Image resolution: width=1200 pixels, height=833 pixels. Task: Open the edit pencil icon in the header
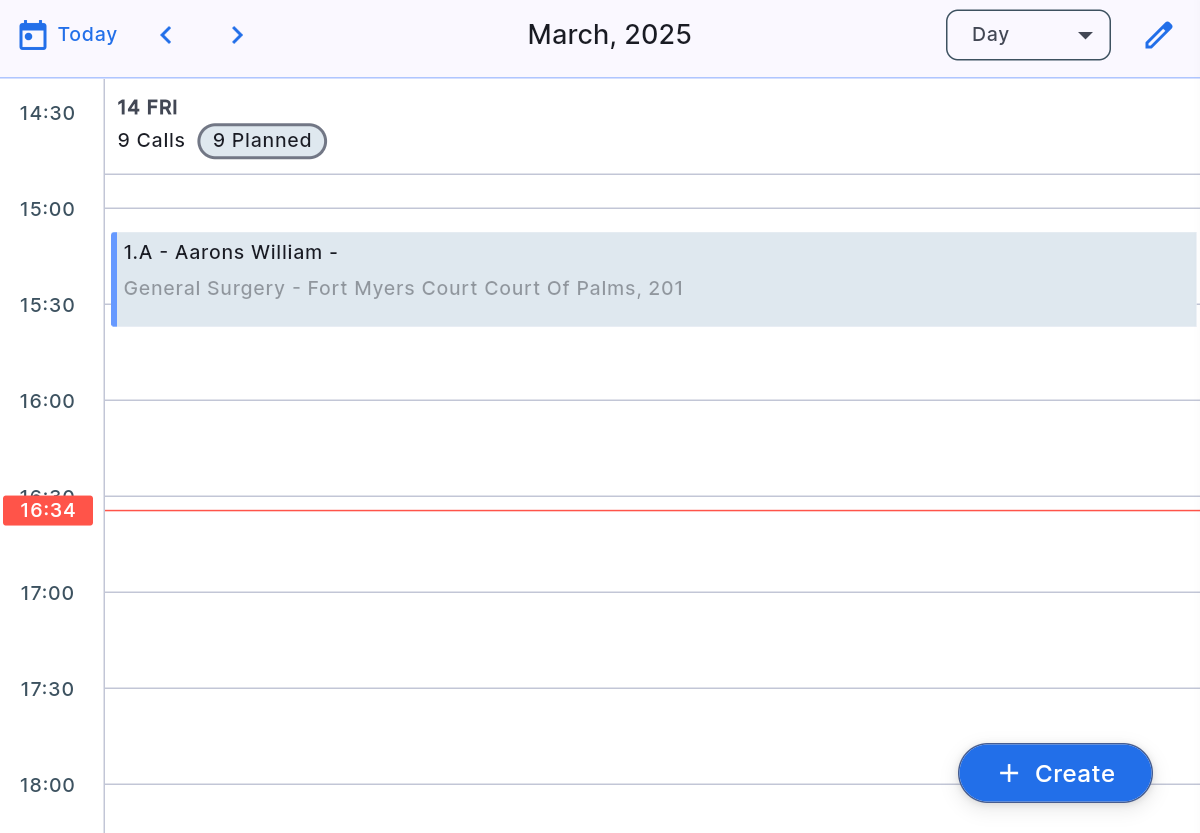[x=1158, y=34]
